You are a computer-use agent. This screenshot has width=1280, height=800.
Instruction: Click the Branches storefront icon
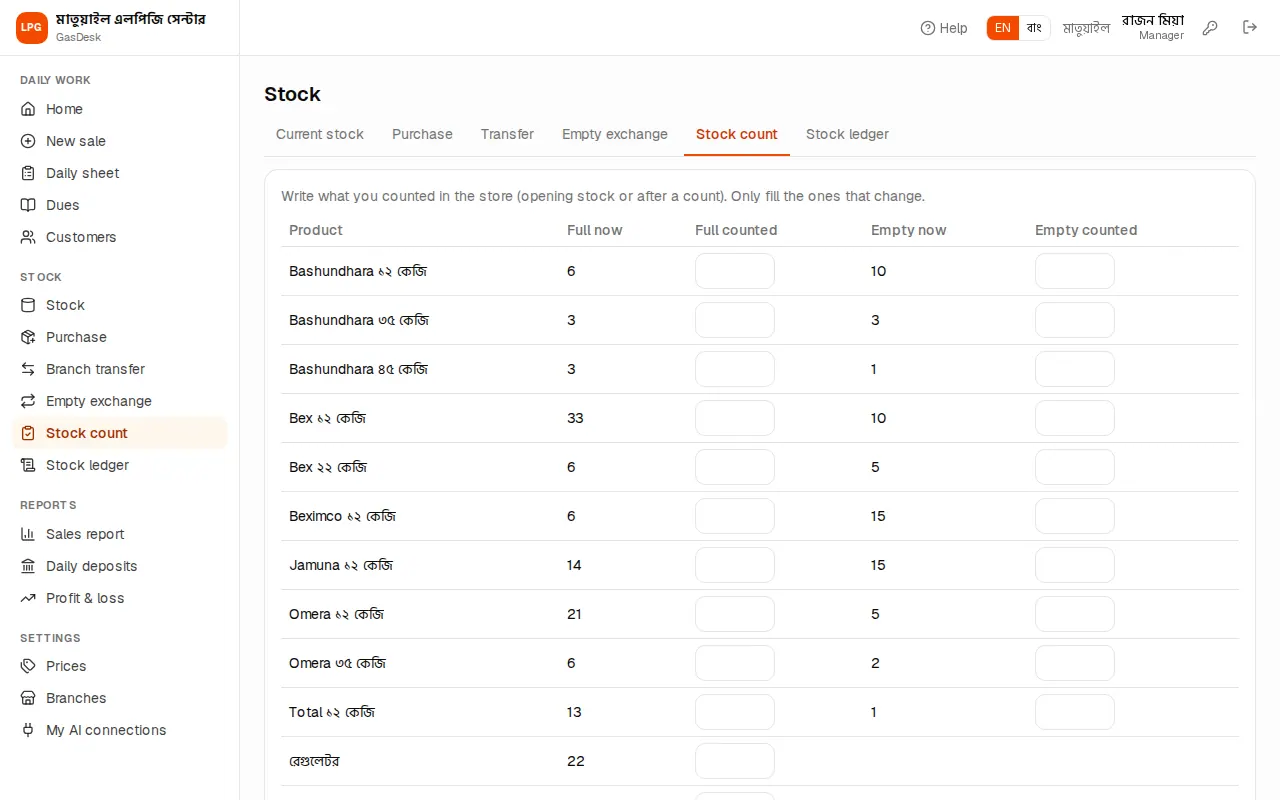click(x=28, y=698)
